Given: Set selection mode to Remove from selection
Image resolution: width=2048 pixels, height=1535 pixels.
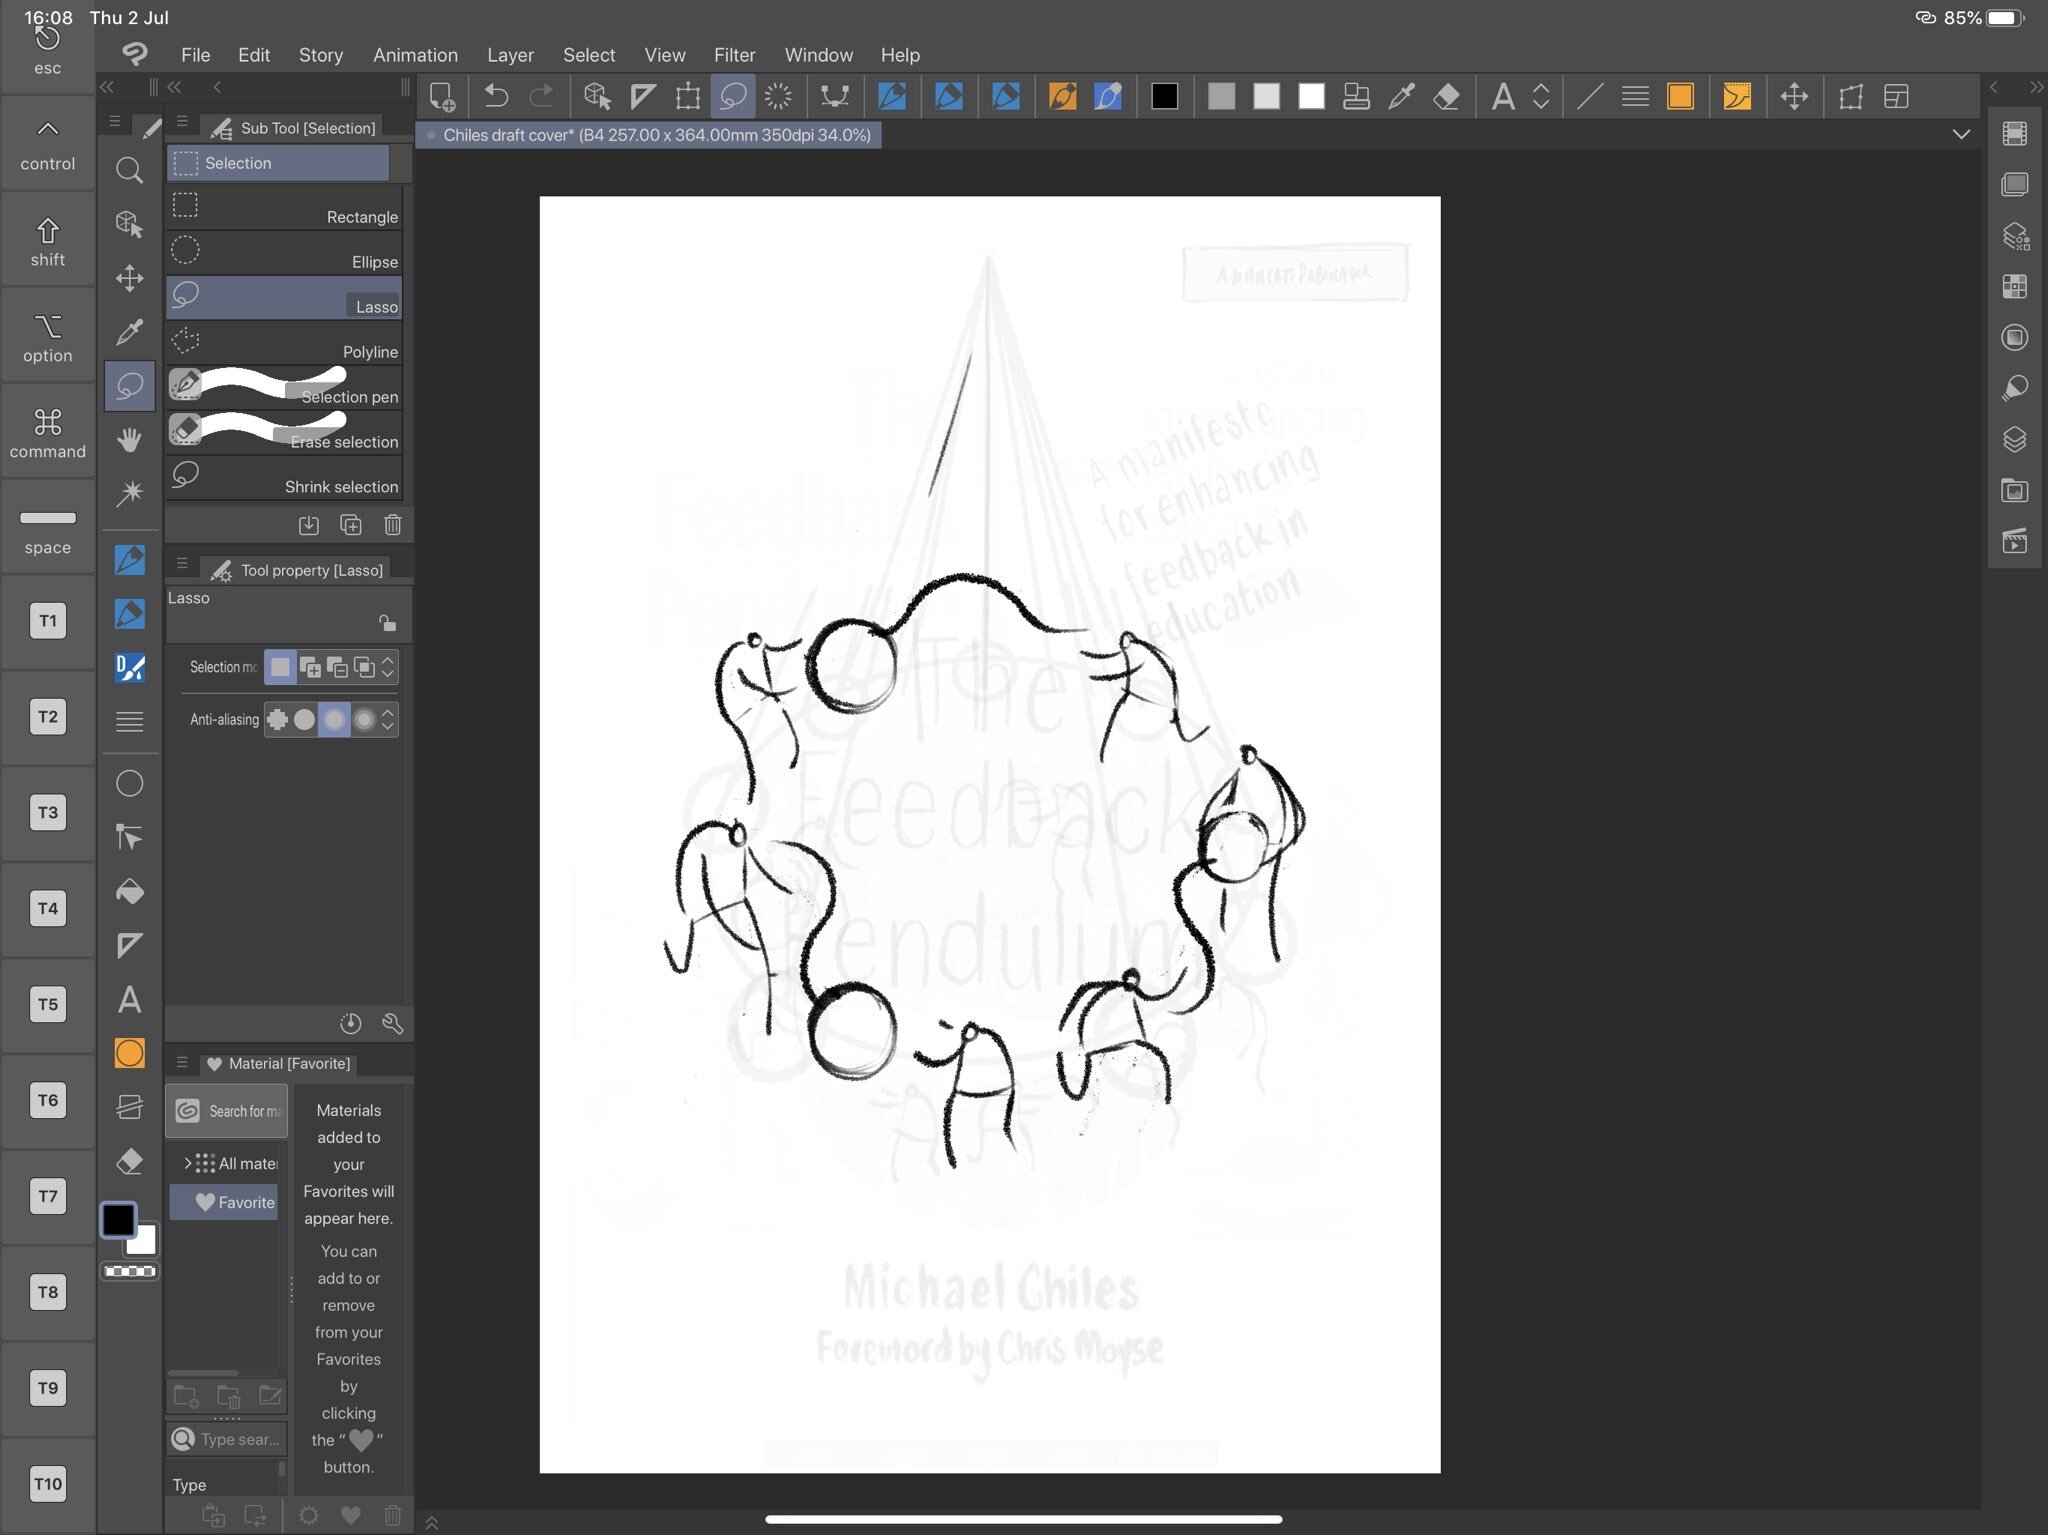Looking at the screenshot, I should point(337,667).
